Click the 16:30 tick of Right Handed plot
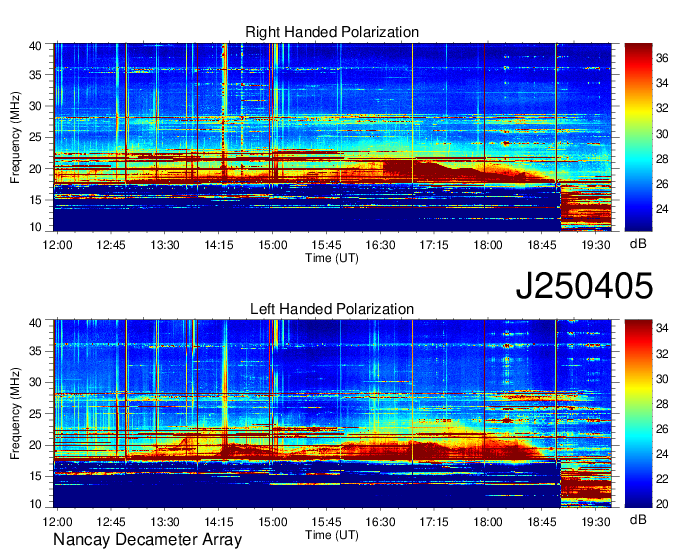Screen dimensions: 680x552 (380, 245)
